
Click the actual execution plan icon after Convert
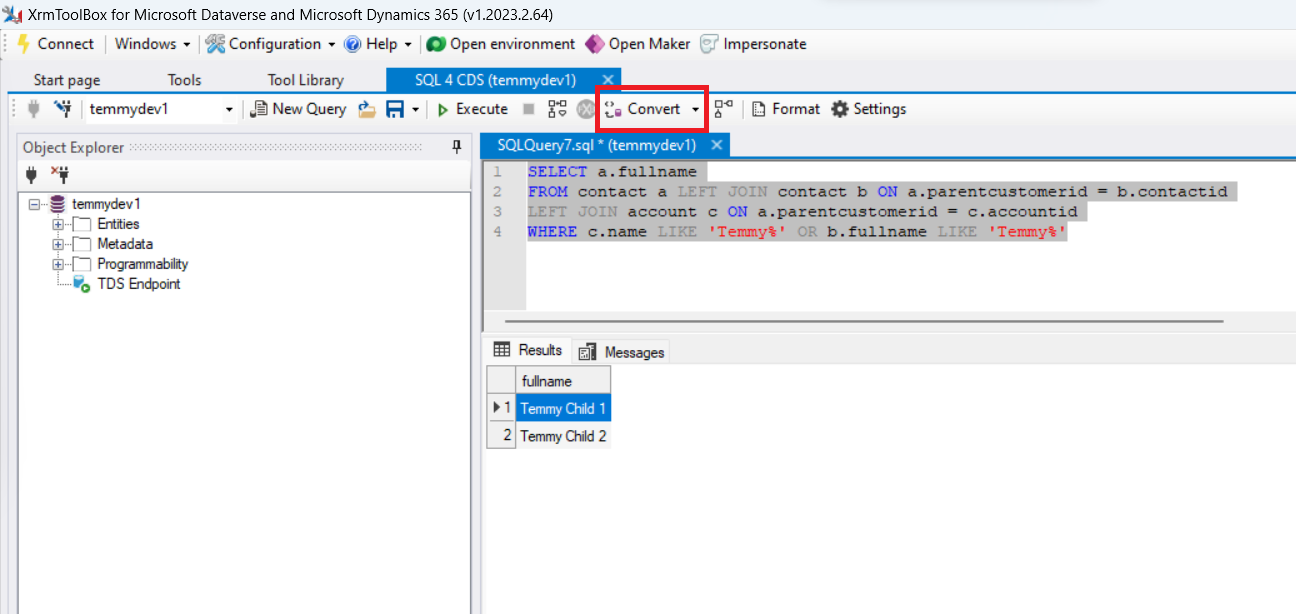coord(723,109)
